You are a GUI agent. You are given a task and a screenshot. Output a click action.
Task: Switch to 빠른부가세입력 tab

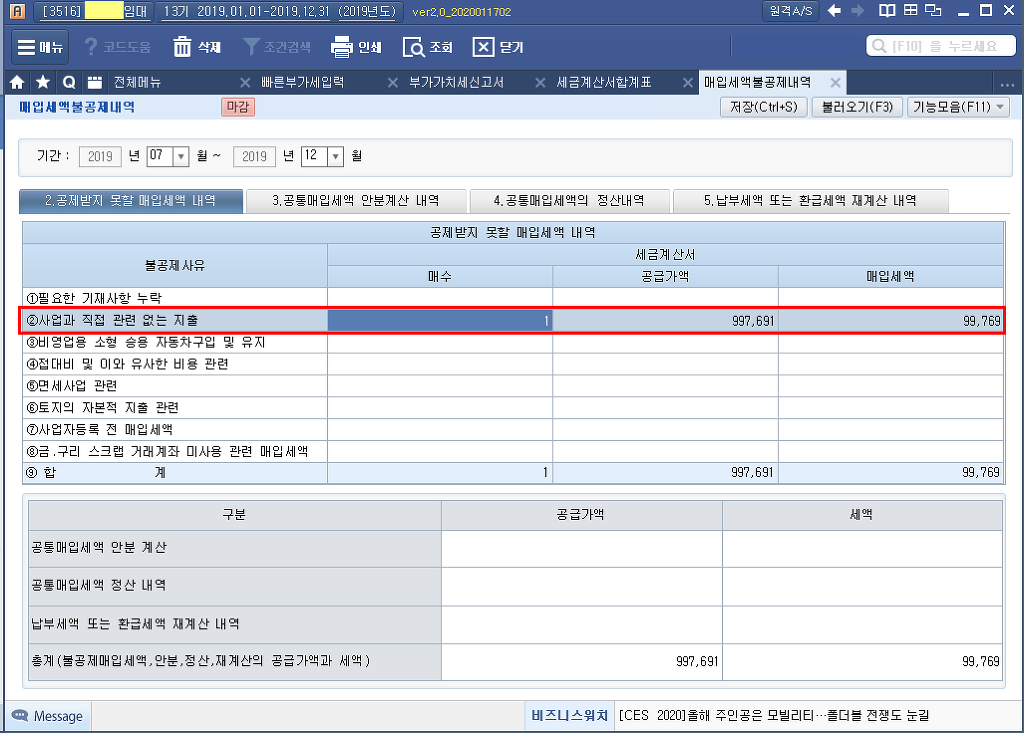click(x=302, y=82)
